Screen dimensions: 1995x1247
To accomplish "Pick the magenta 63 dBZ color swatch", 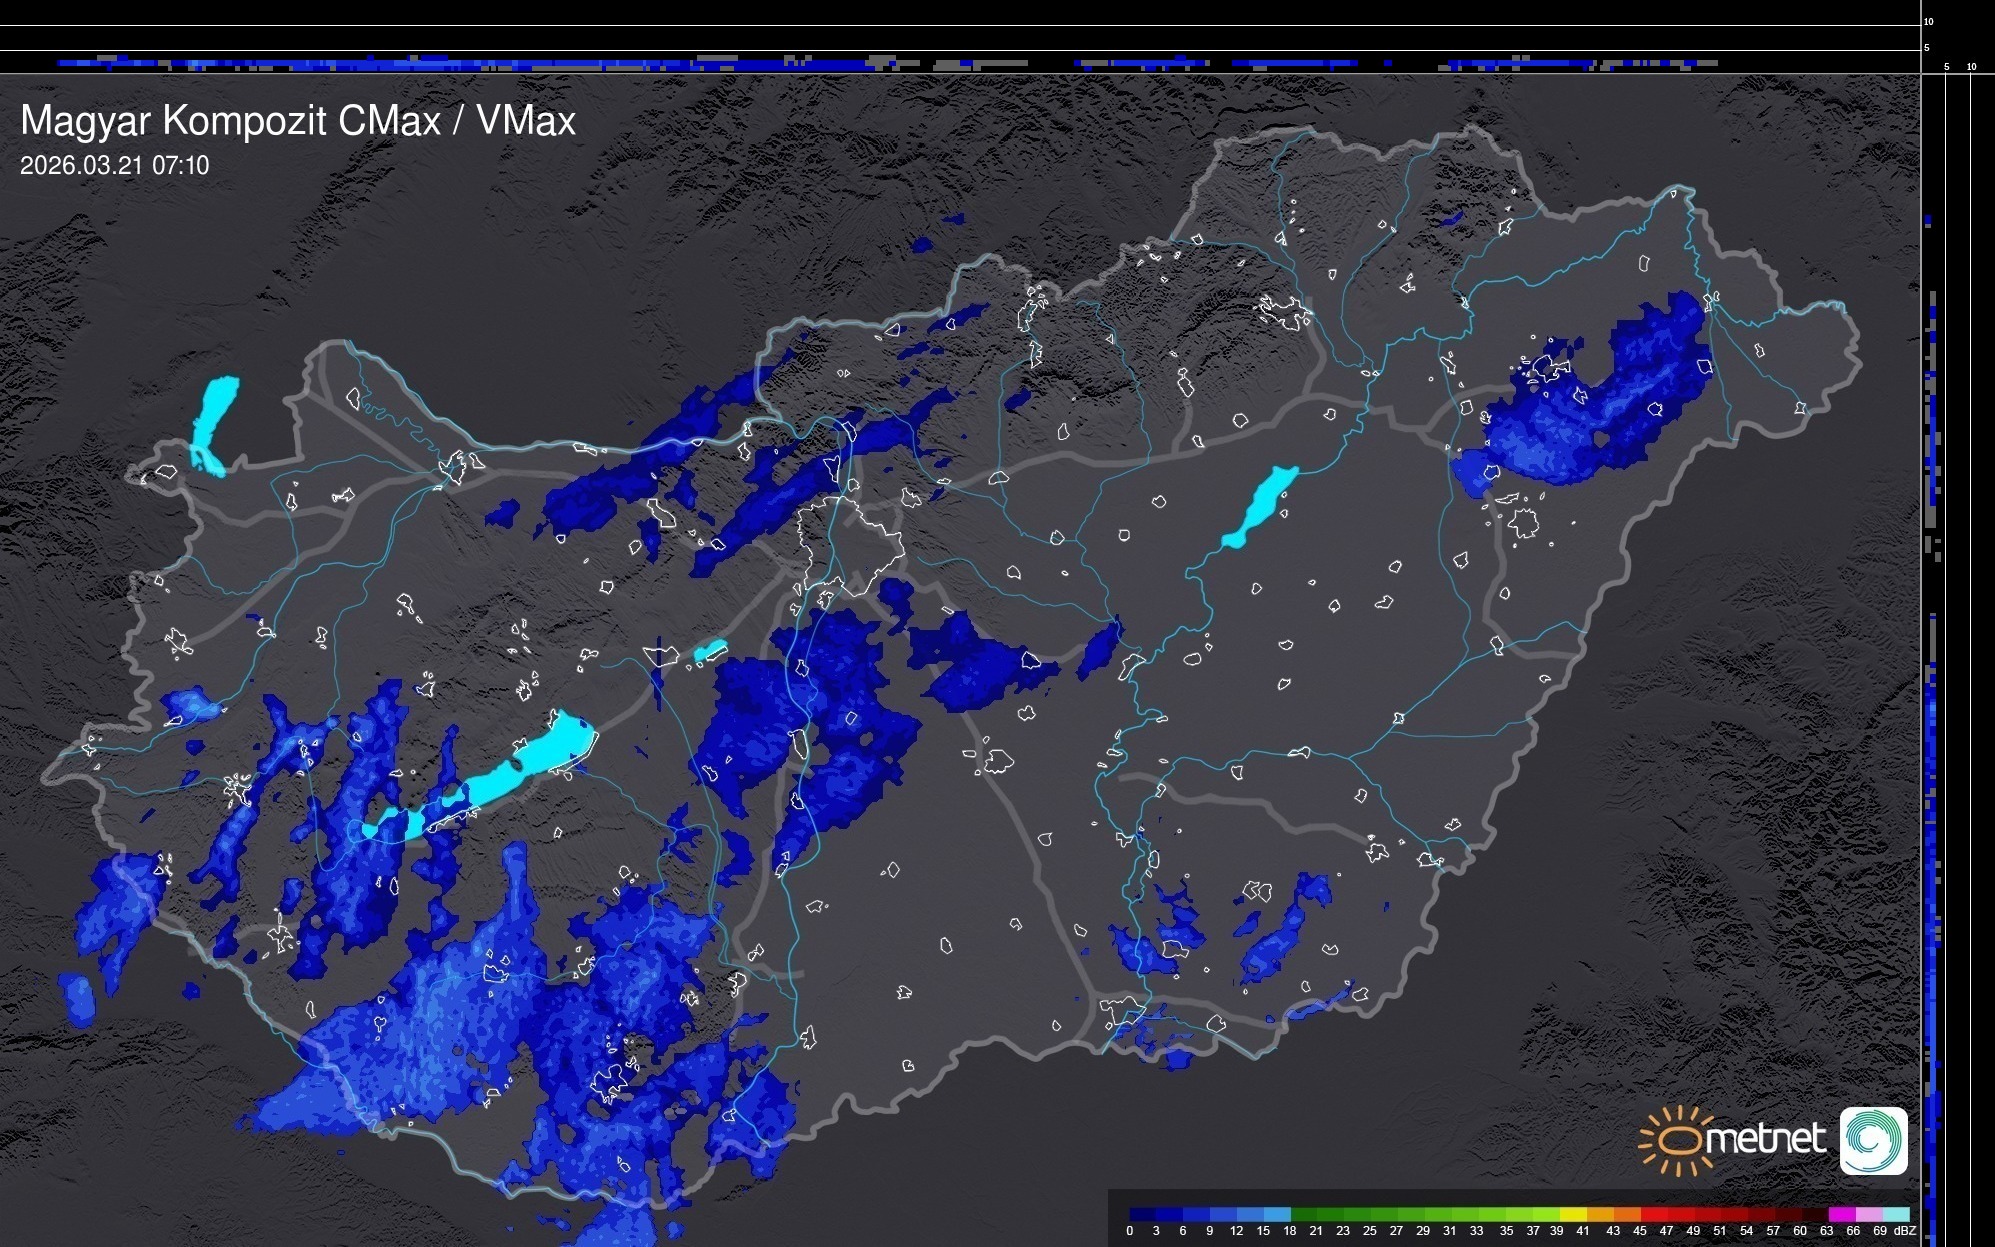I will (1841, 1214).
